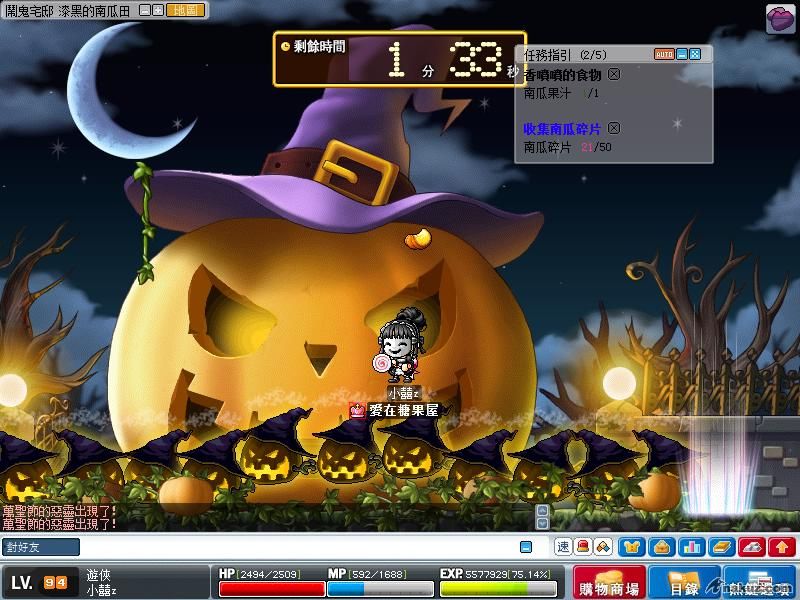Open the character stats bar-chart icon
The width and height of the screenshot is (800, 600).
pos(692,547)
